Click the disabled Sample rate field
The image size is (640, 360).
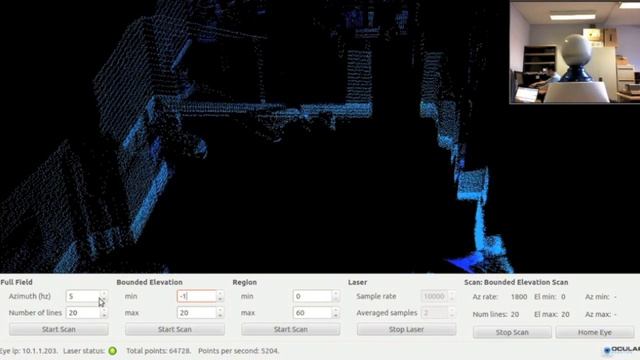(x=434, y=296)
